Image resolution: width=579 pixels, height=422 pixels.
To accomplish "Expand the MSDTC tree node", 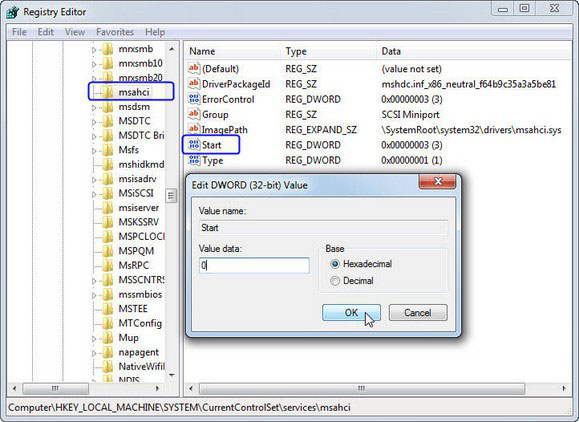I will pyautogui.click(x=94, y=121).
